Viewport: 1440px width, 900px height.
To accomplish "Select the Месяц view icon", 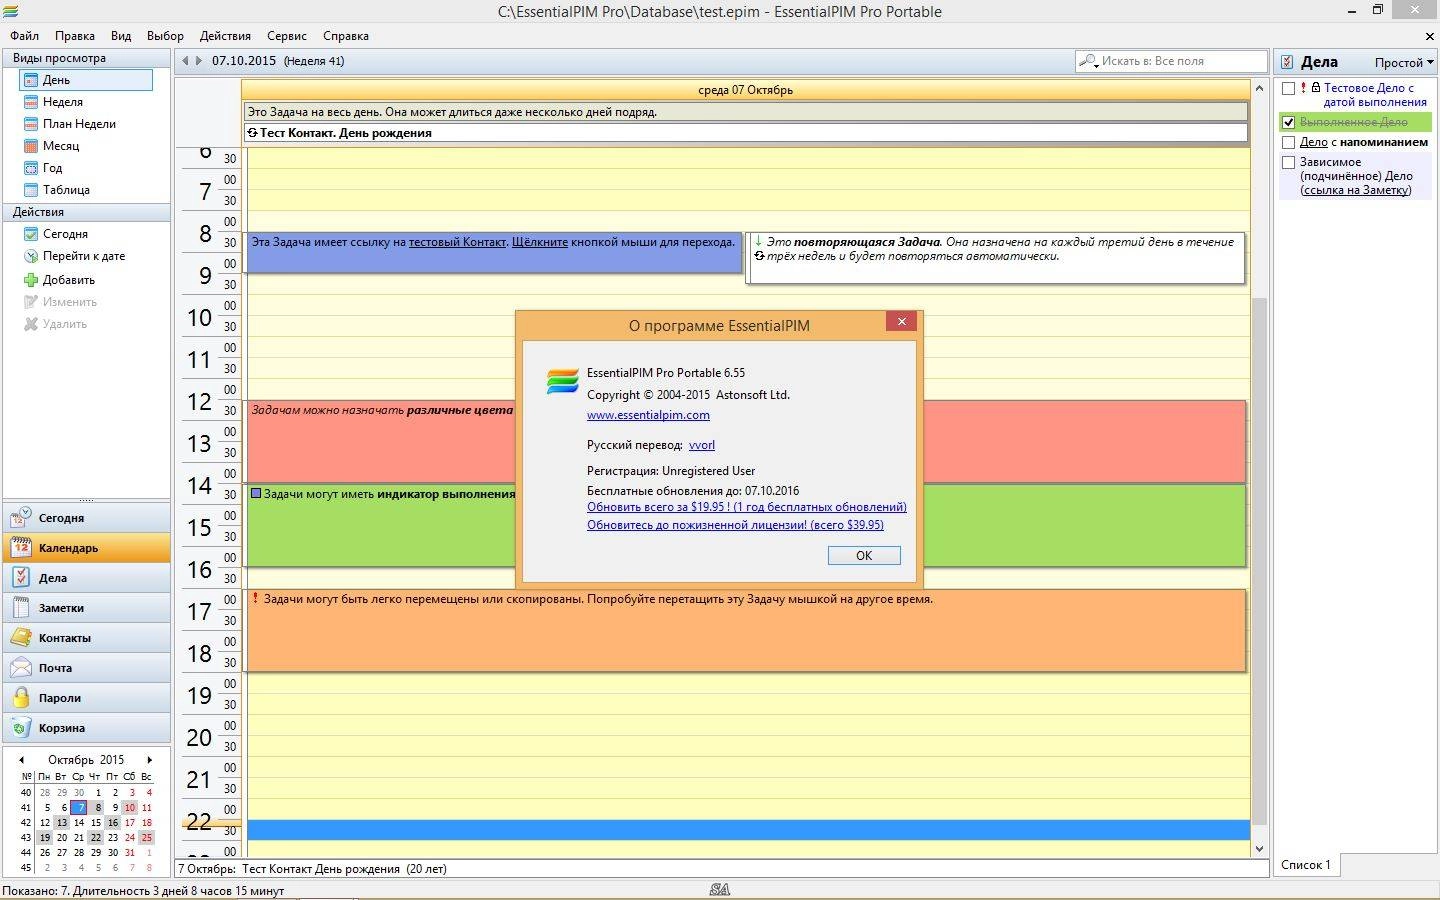I will coord(31,146).
